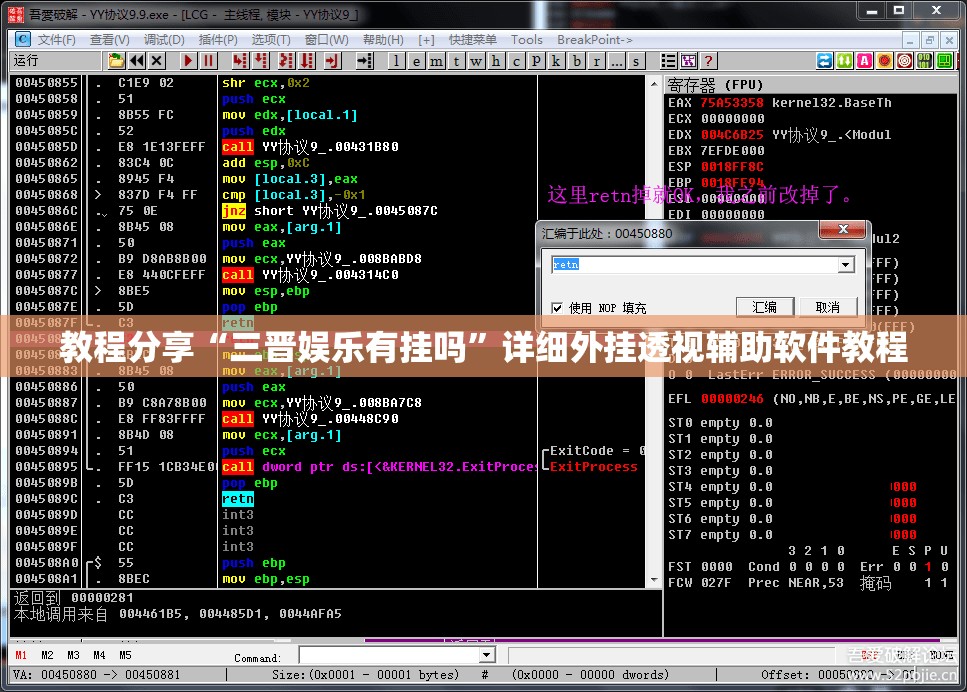The image size is (967, 692).
Task: Open the Memory map via the 'm' button
Action: (436, 60)
